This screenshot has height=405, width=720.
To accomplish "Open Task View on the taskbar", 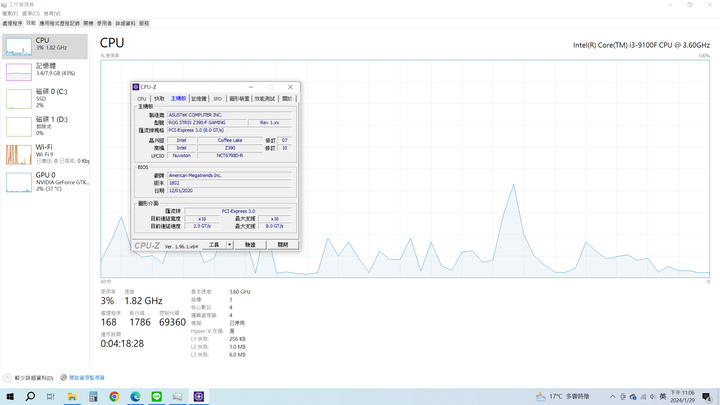I will (51, 396).
